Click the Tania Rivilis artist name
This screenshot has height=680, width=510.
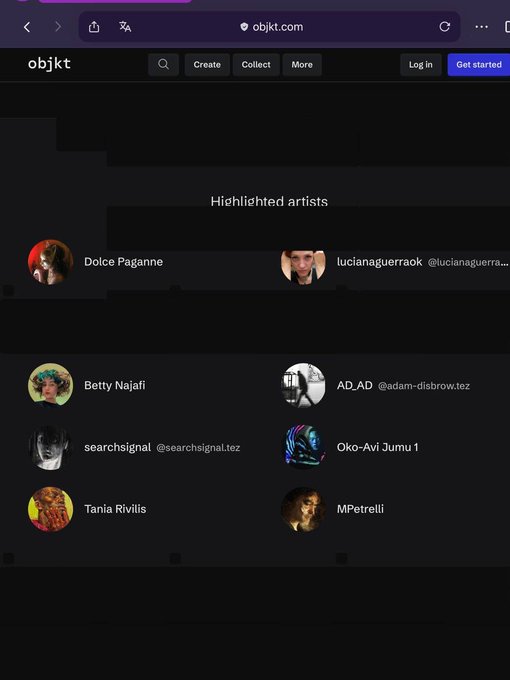tap(115, 509)
